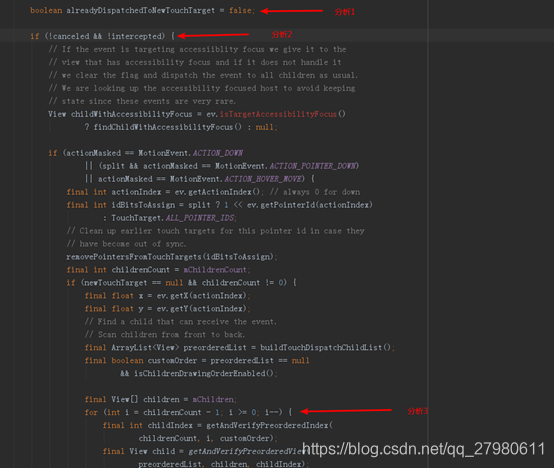Click comment "have become out of sync."
Viewport: 554px width, 468px height.
[x=126, y=244]
